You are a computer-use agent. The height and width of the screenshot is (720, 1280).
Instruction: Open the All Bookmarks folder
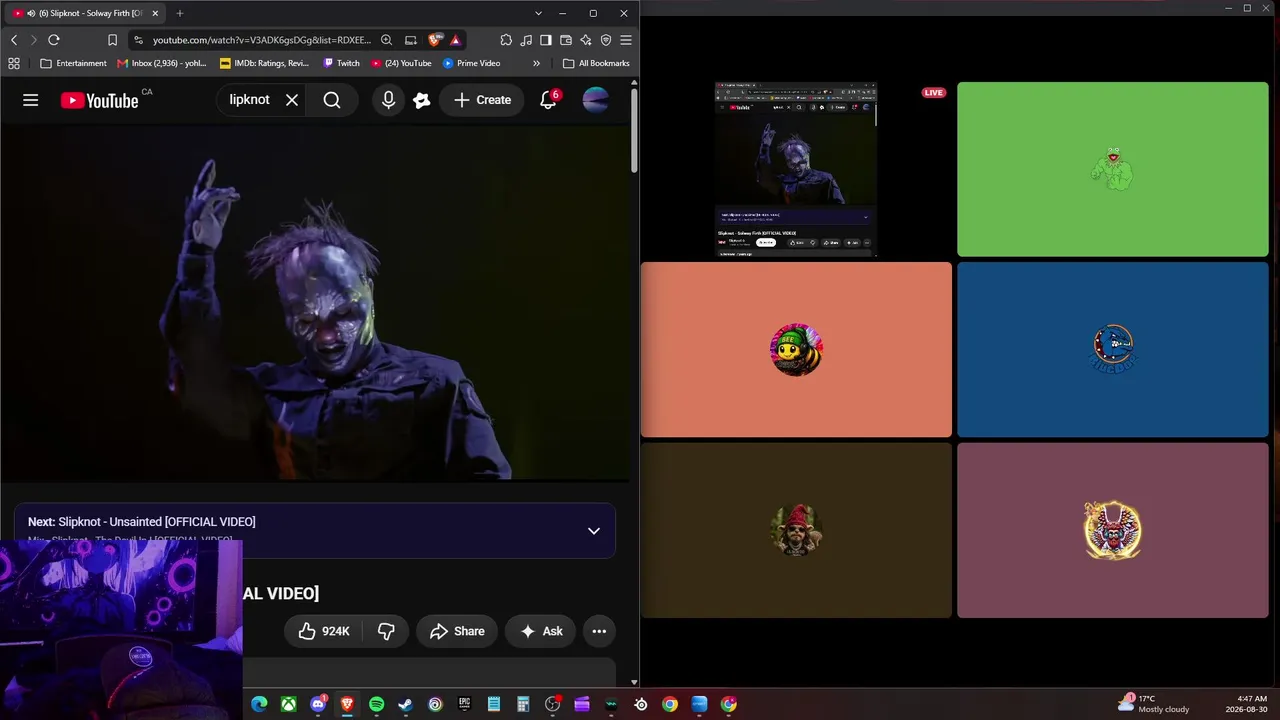(596, 63)
